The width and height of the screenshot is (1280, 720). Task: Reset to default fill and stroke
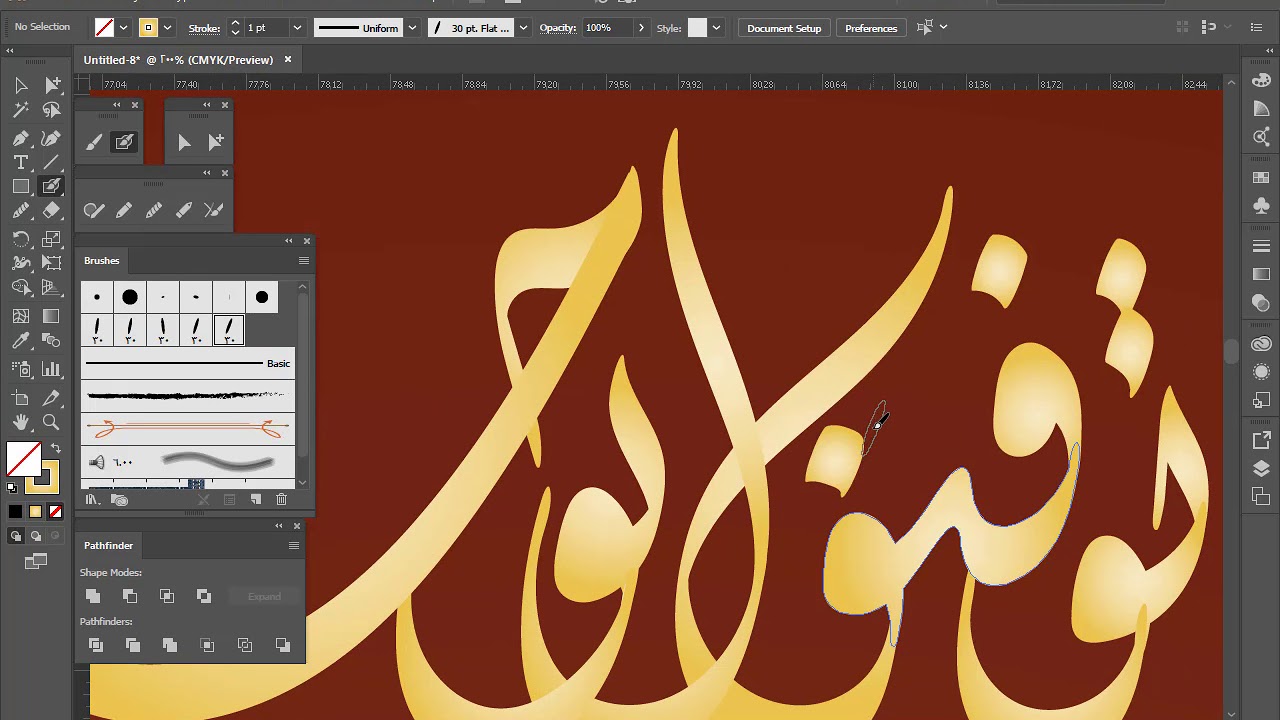point(12,488)
